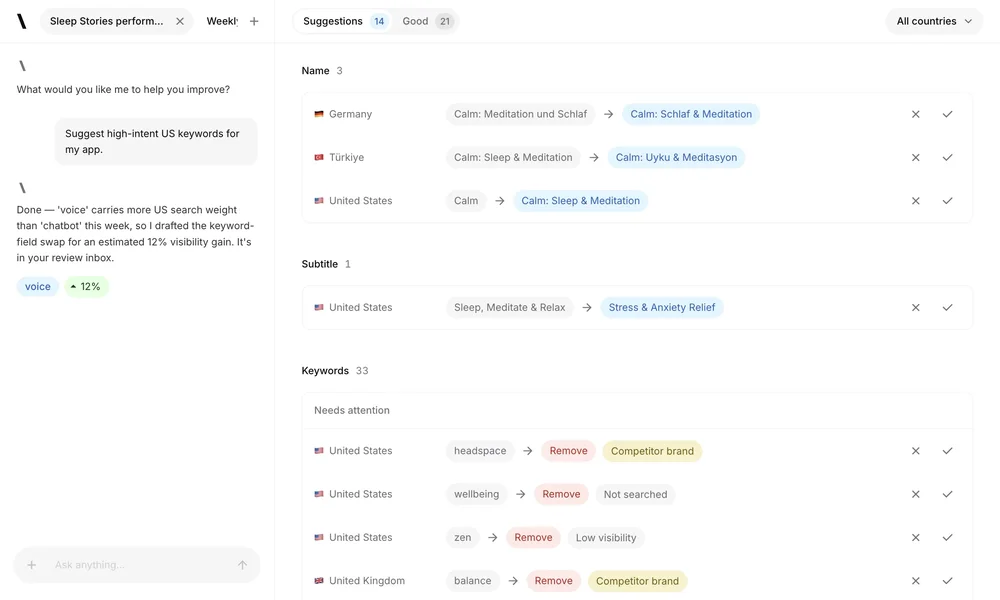Image resolution: width=1000 pixels, height=600 pixels.
Task: Click Remove chip for balance keyword
Action: click(x=554, y=581)
